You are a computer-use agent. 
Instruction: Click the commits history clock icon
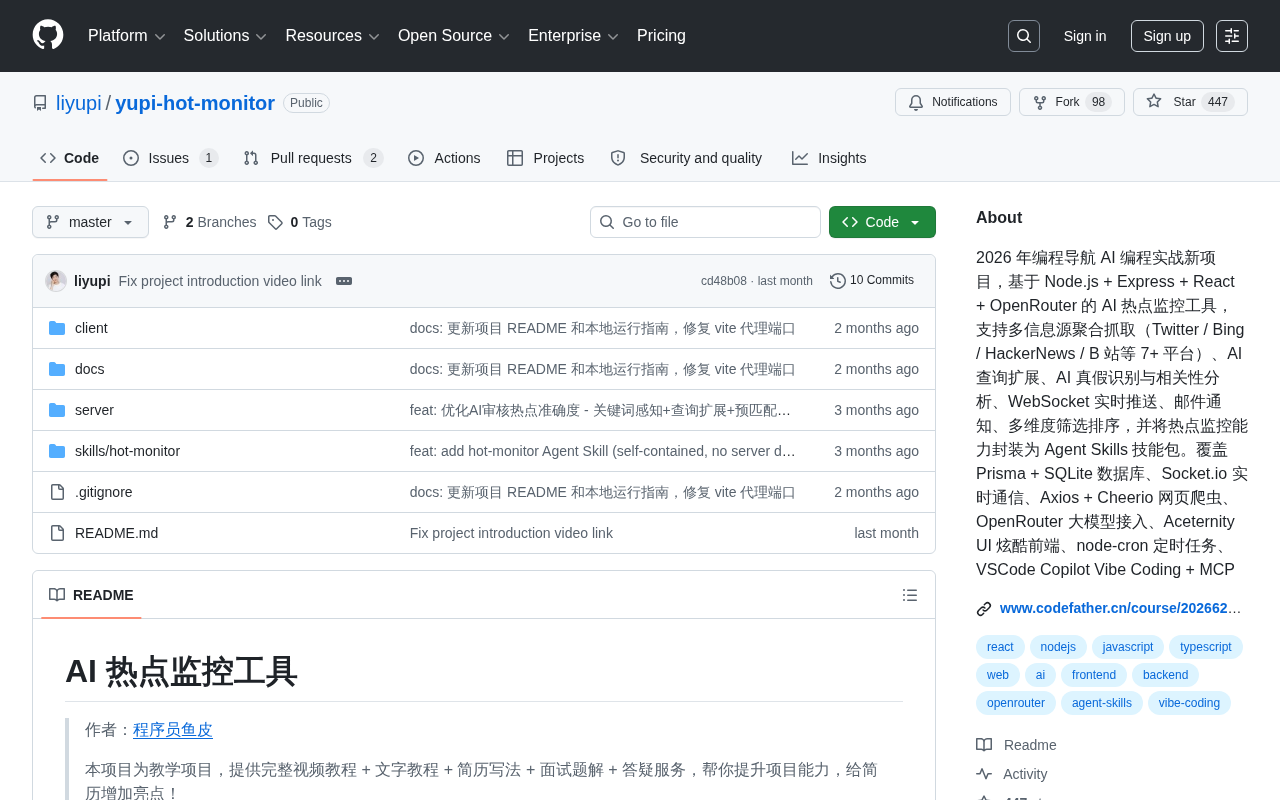[x=838, y=281]
